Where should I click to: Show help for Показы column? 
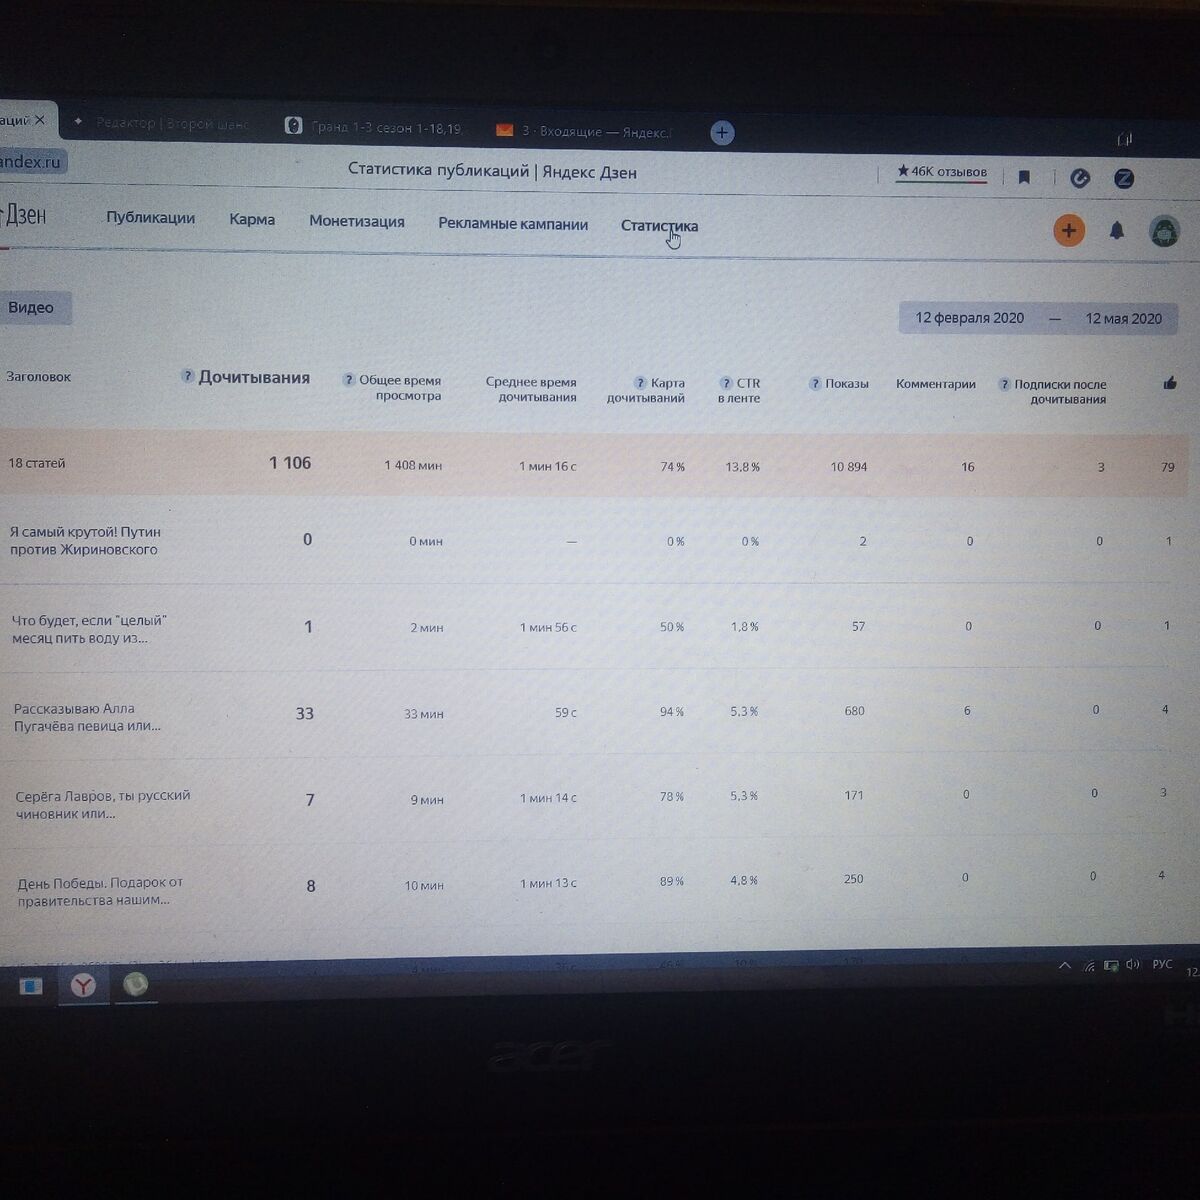click(815, 384)
